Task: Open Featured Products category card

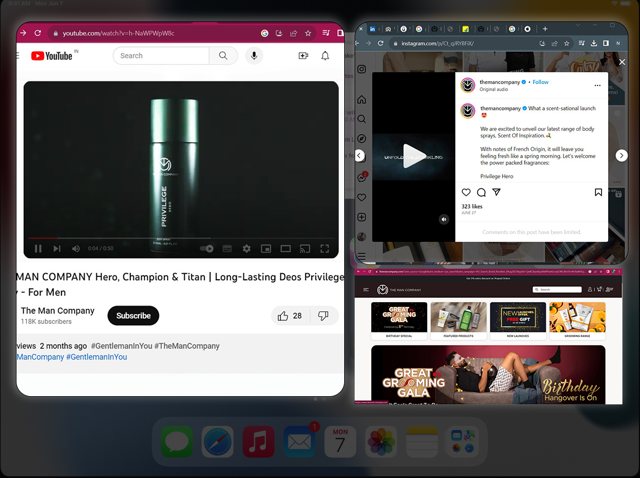Action: pos(458,321)
